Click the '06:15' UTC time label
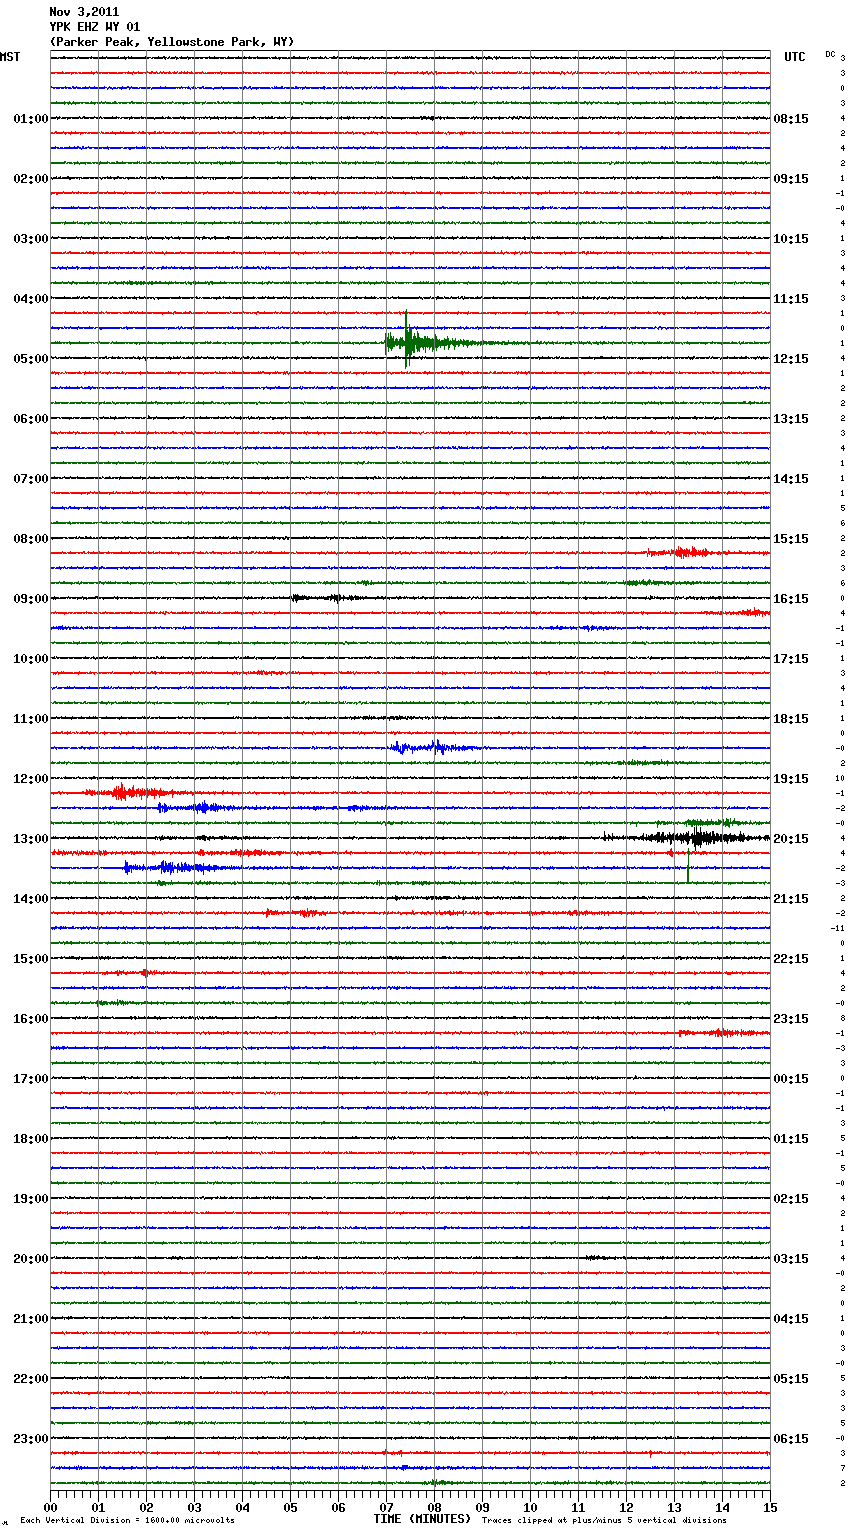The width and height of the screenshot is (850, 1534). pyautogui.click(x=791, y=1439)
